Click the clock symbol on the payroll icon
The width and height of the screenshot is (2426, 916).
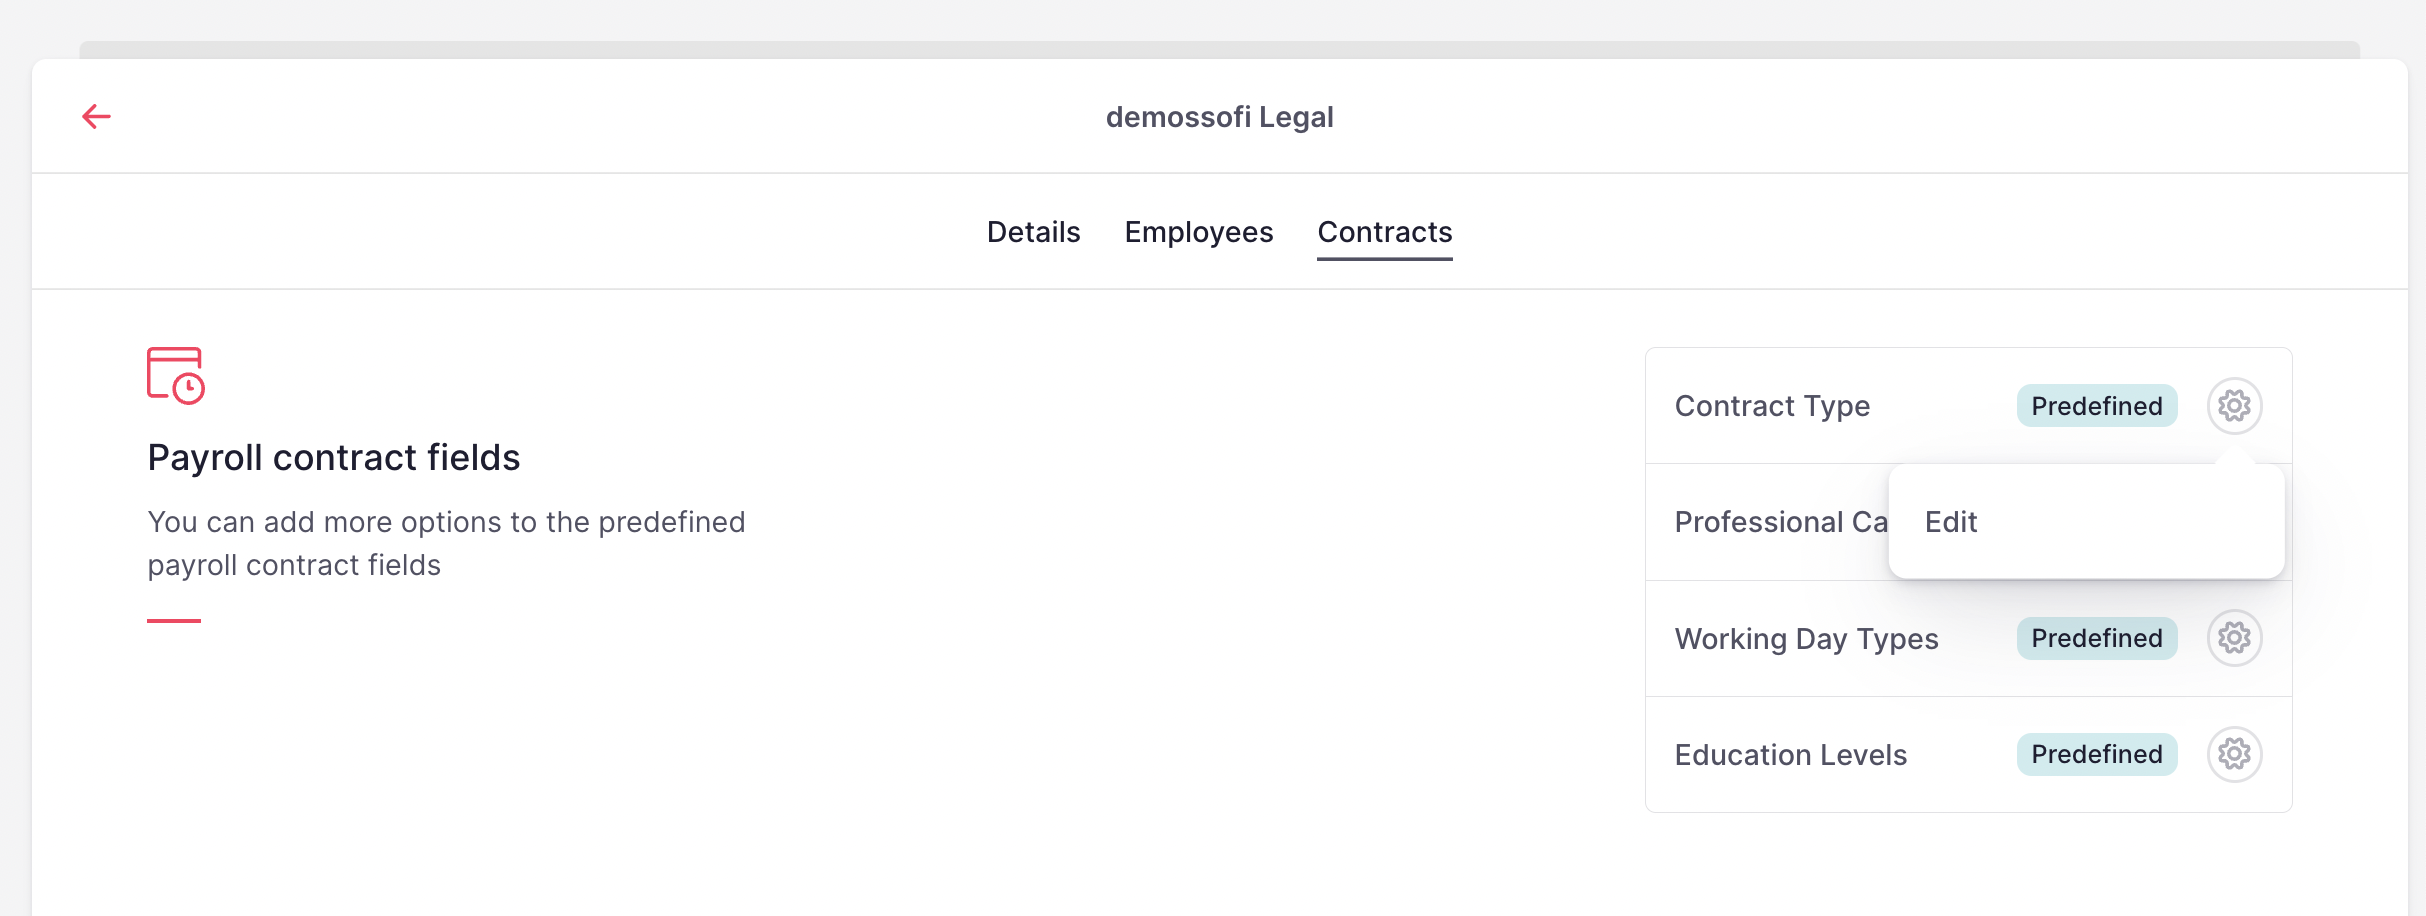point(190,390)
